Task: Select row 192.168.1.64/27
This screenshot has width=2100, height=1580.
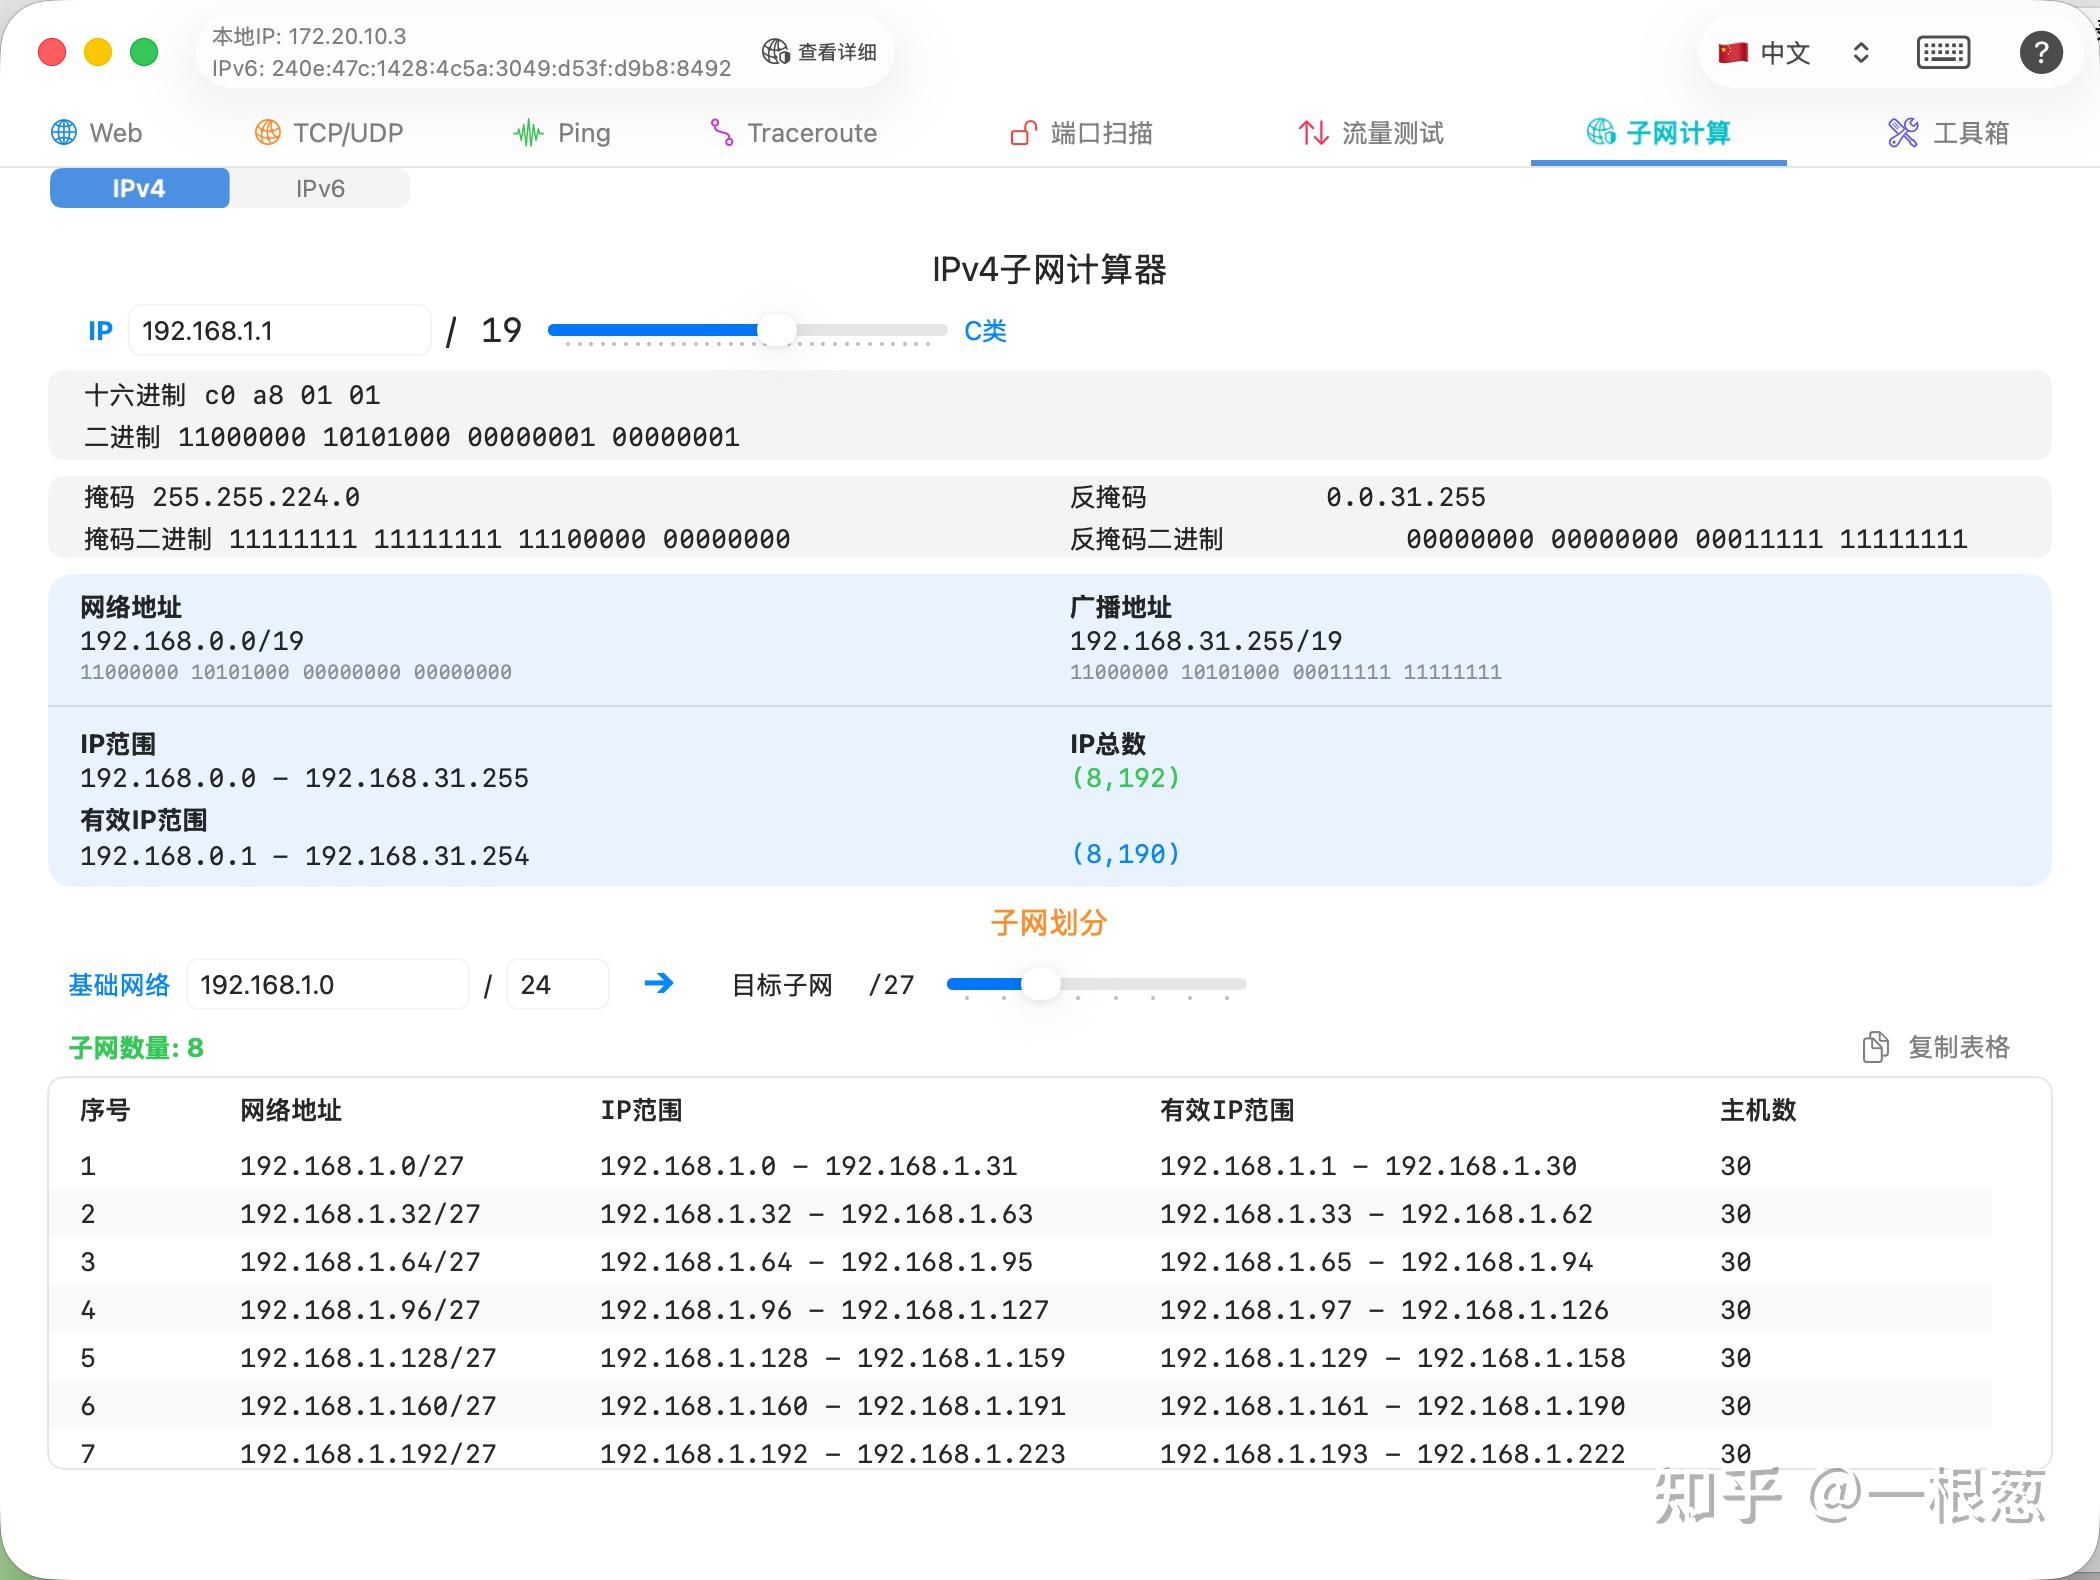Action: point(1022,1262)
